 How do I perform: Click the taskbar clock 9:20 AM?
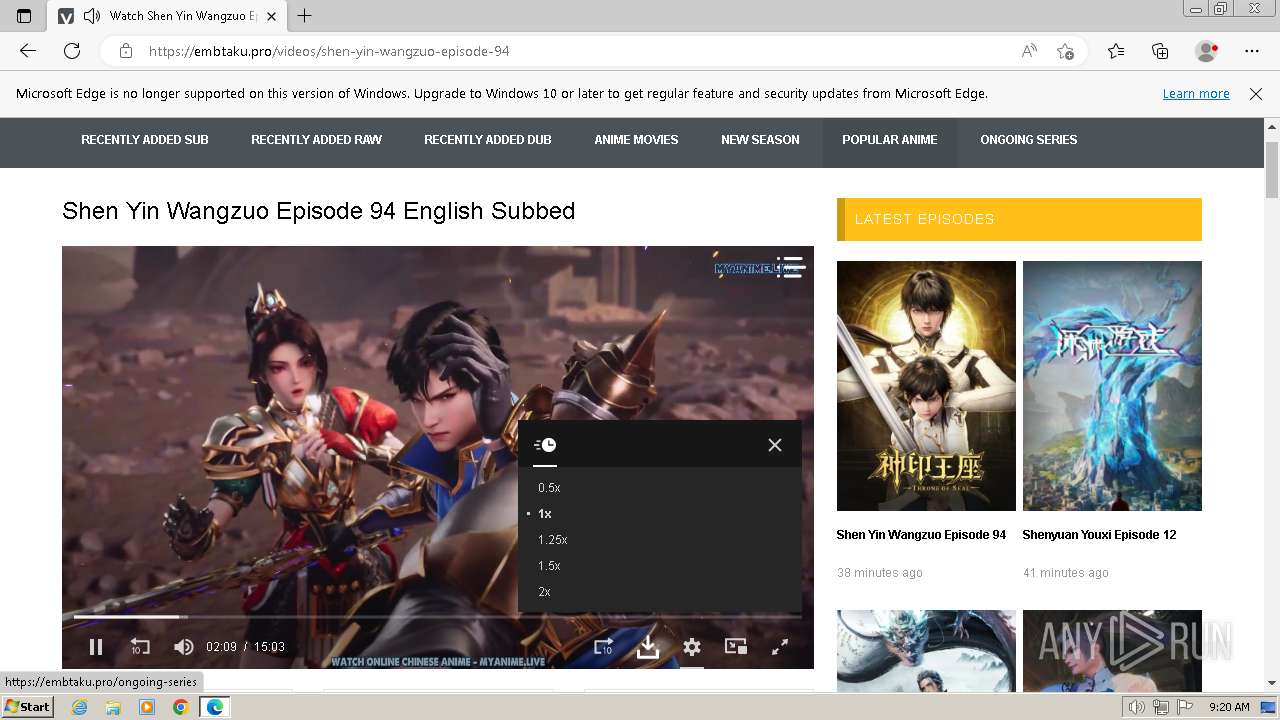(x=1230, y=707)
